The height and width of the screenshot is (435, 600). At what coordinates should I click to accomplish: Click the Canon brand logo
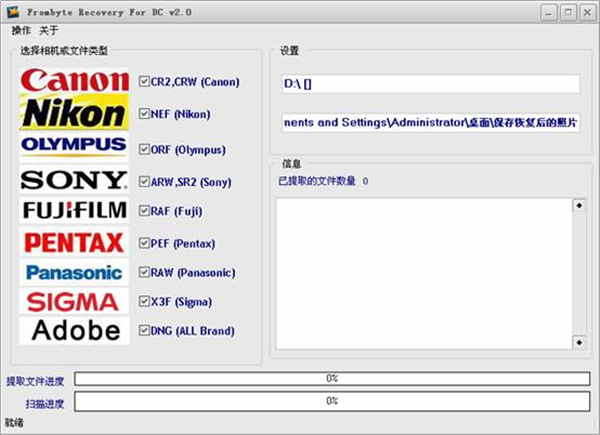[x=75, y=81]
